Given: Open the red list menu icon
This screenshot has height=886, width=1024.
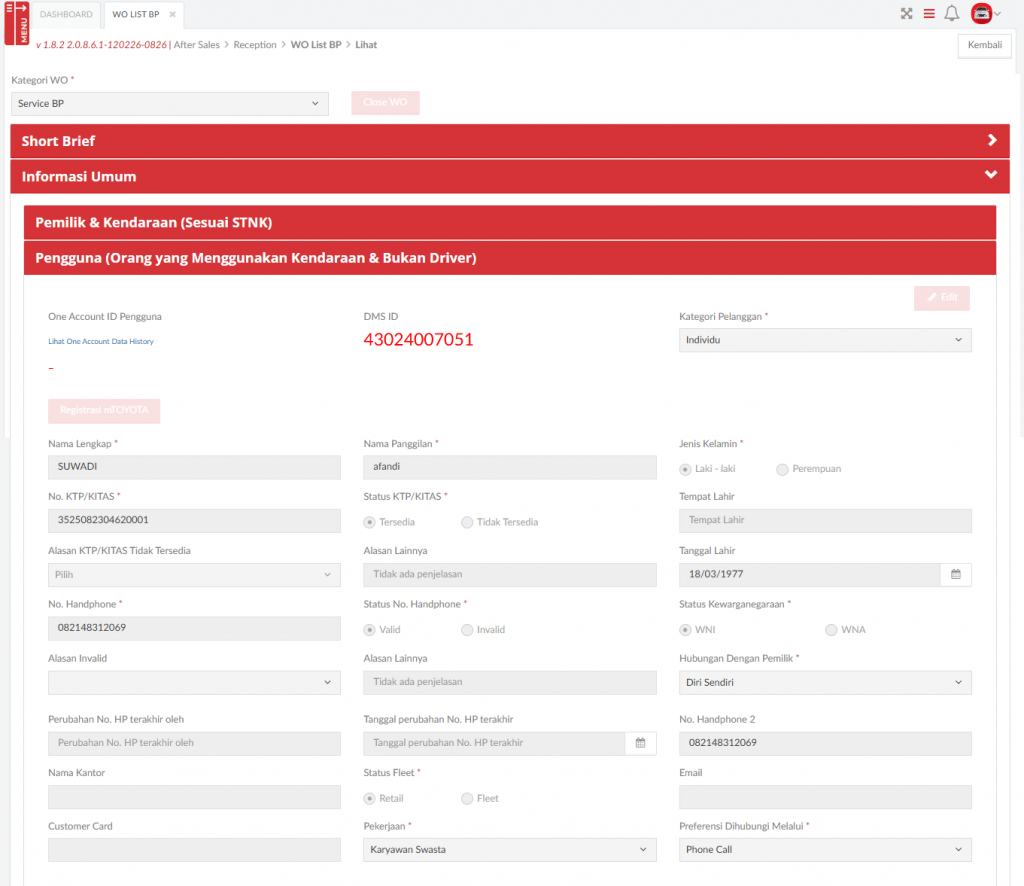Looking at the screenshot, I should pyautogui.click(x=929, y=14).
